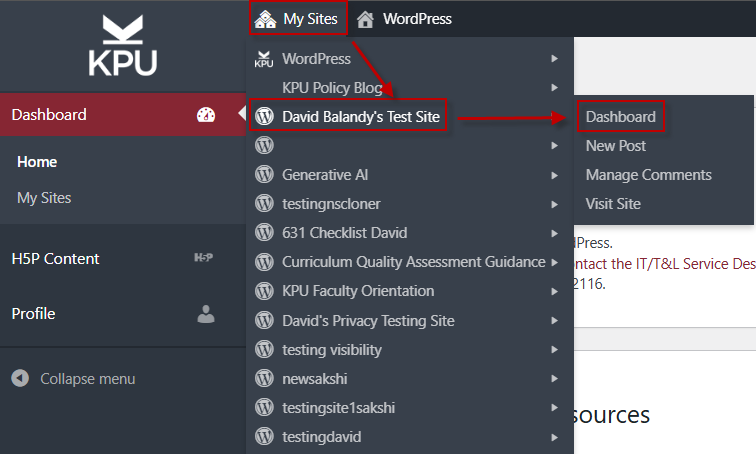756x454 pixels.
Task: Select the testingnscloner site
Action: tap(331, 204)
